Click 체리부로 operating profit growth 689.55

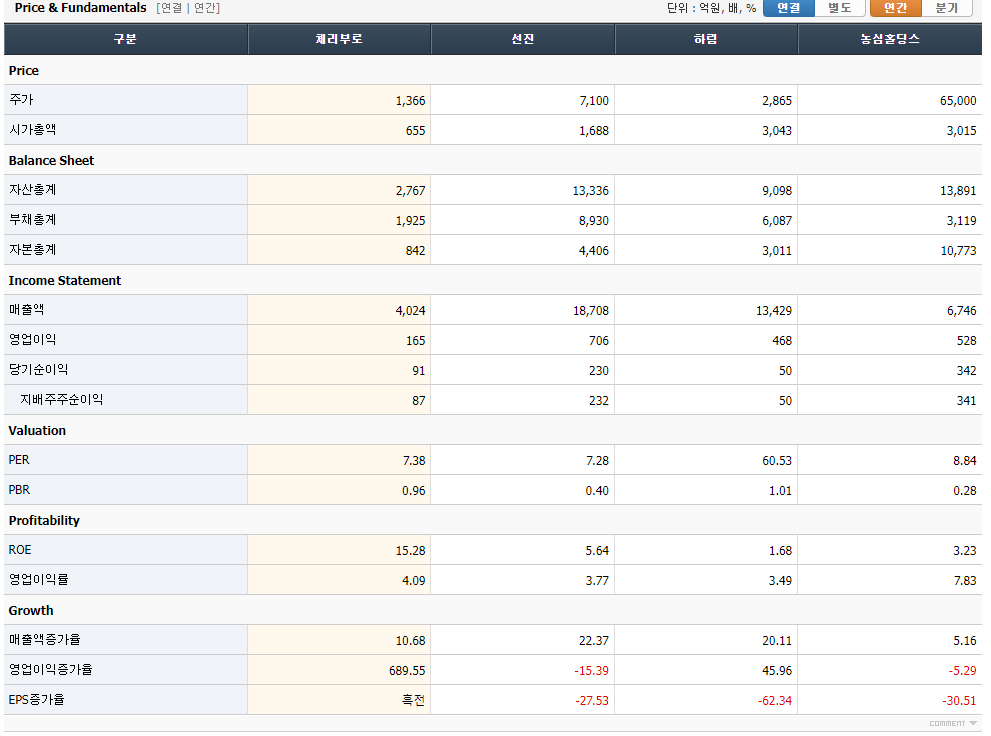pyautogui.click(x=407, y=671)
